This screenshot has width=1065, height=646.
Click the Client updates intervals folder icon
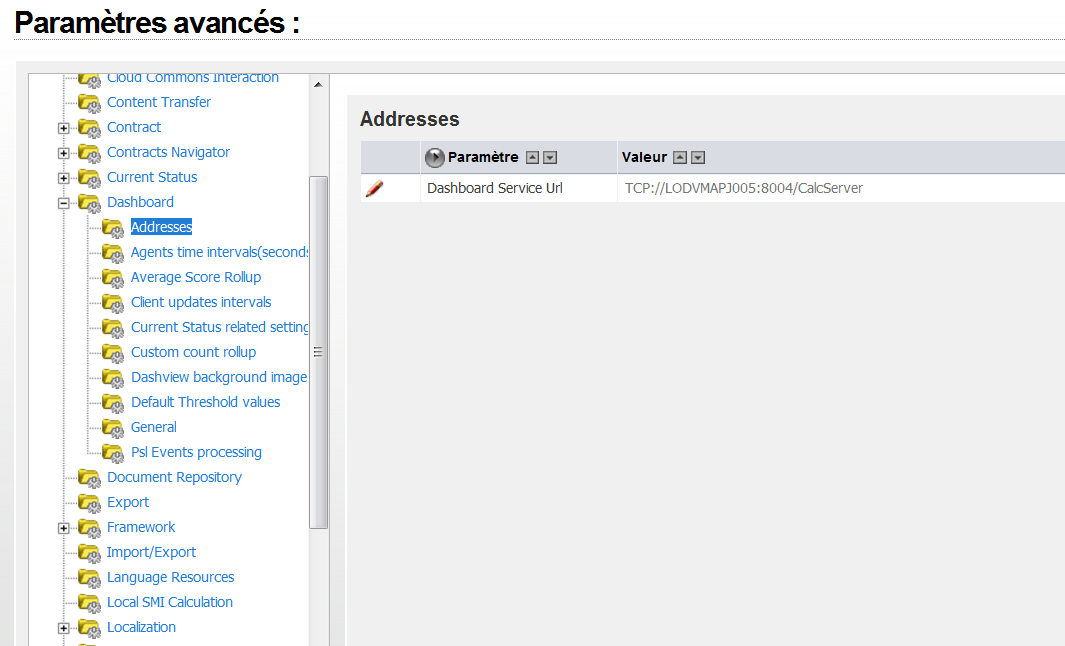[x=113, y=303]
